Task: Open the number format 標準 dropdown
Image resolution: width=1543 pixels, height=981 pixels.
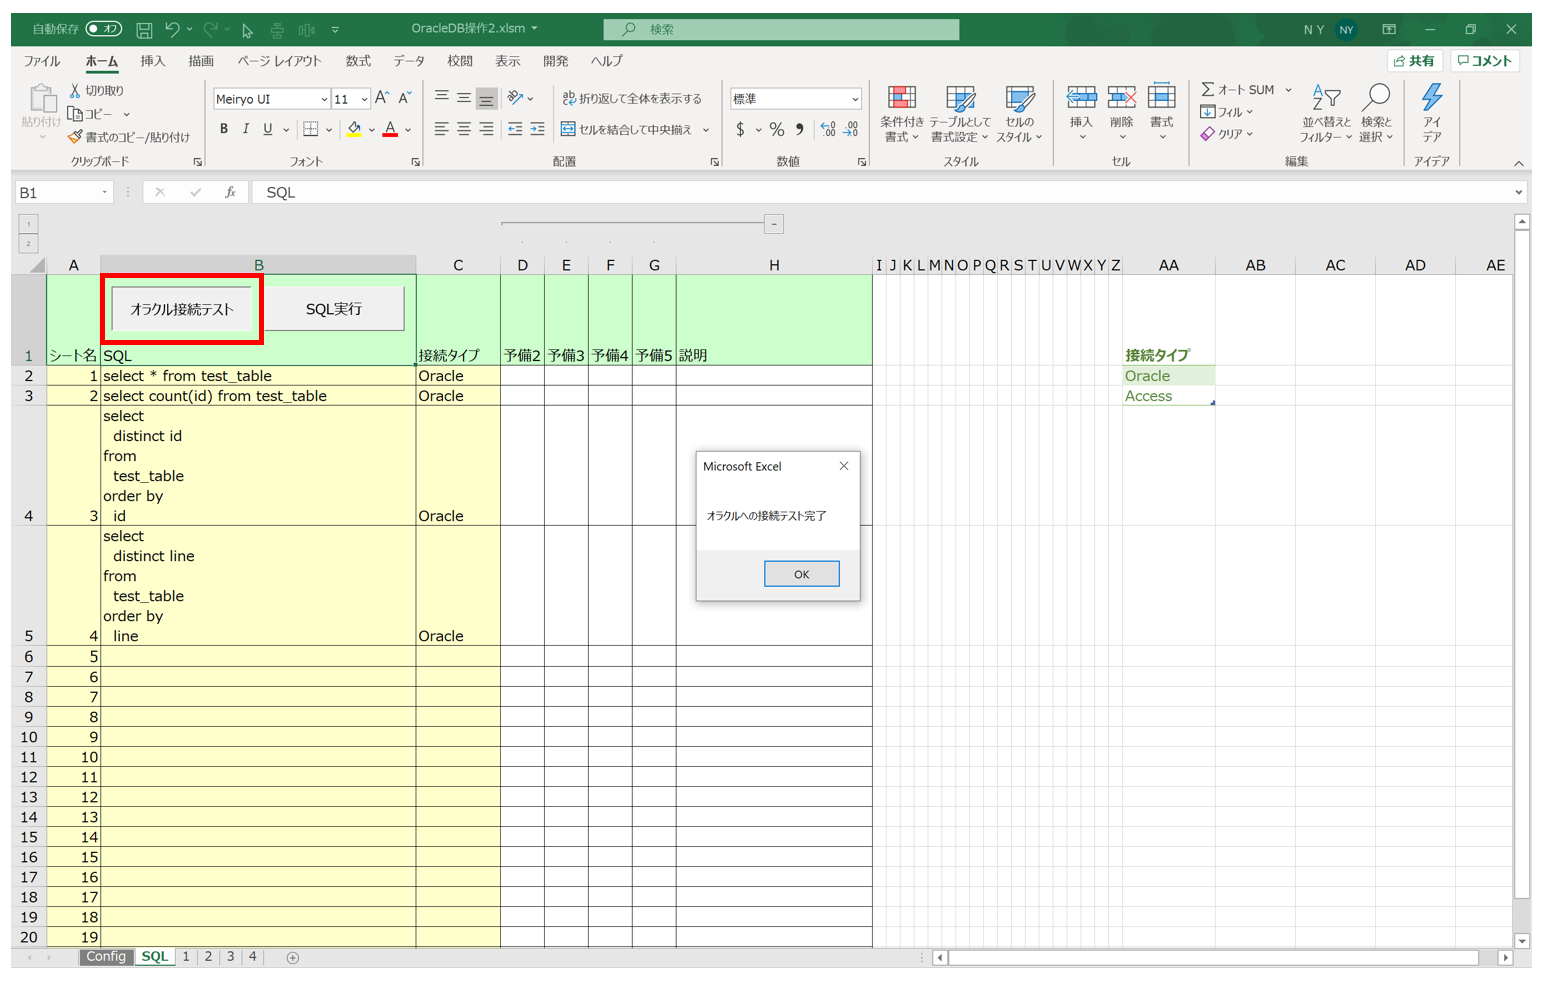Action: click(855, 99)
